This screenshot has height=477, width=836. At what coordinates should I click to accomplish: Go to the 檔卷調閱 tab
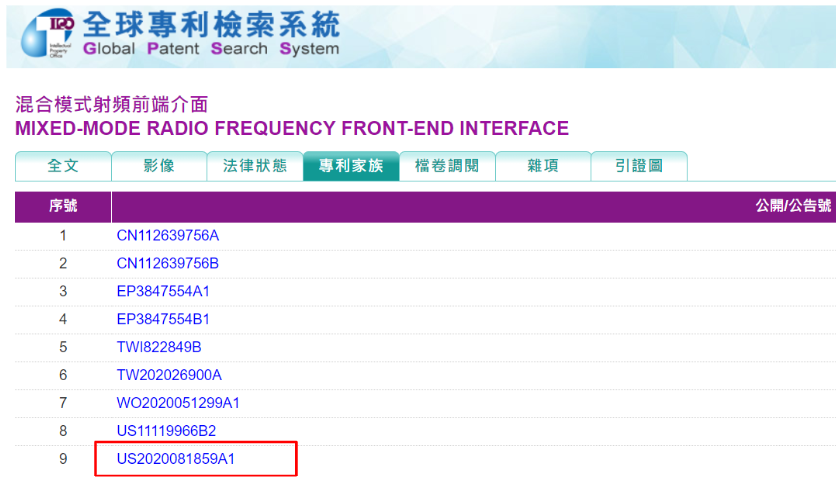point(447,166)
